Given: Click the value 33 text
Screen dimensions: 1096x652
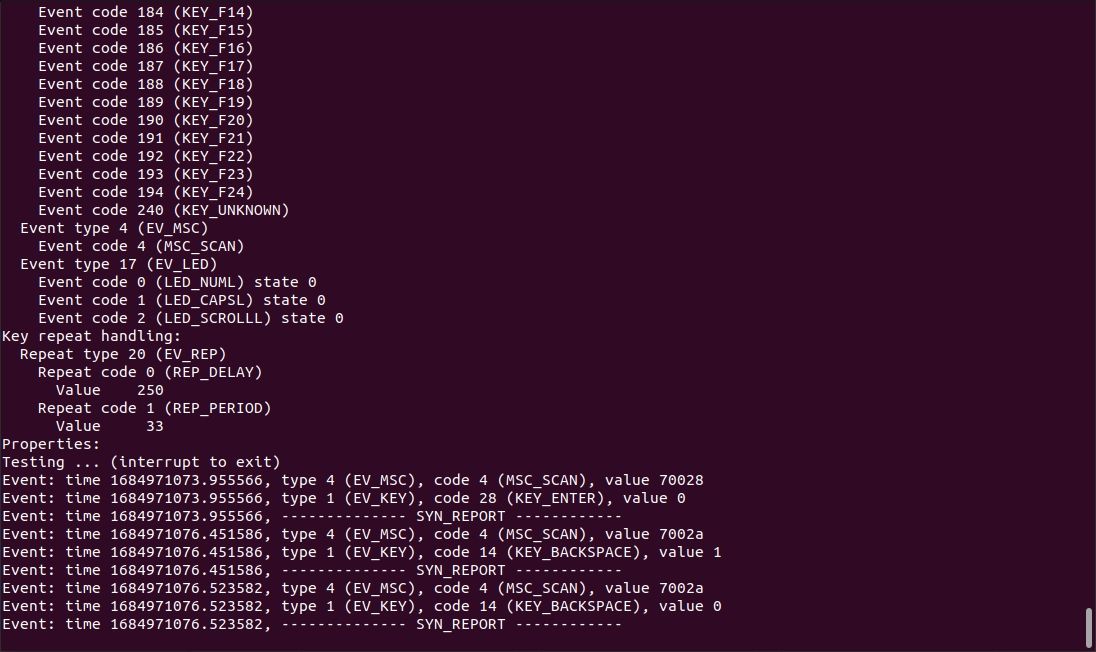Looking at the screenshot, I should pos(110,426).
